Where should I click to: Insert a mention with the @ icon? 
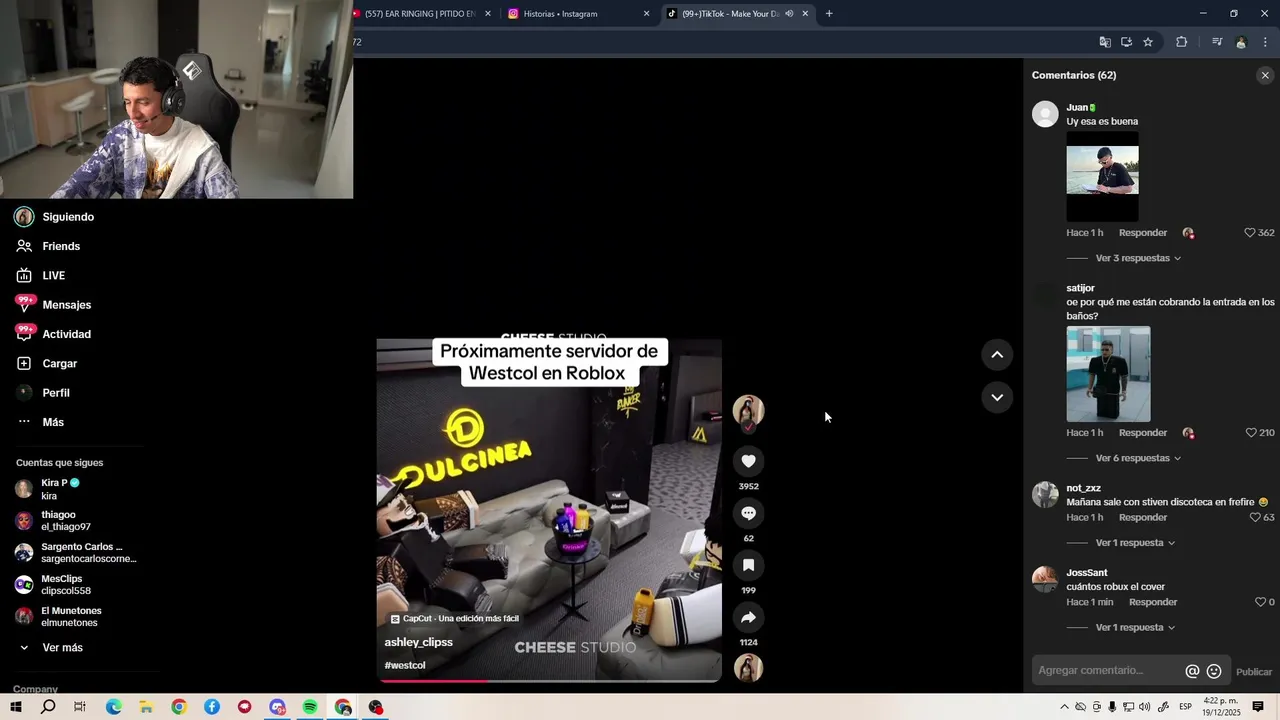1192,671
